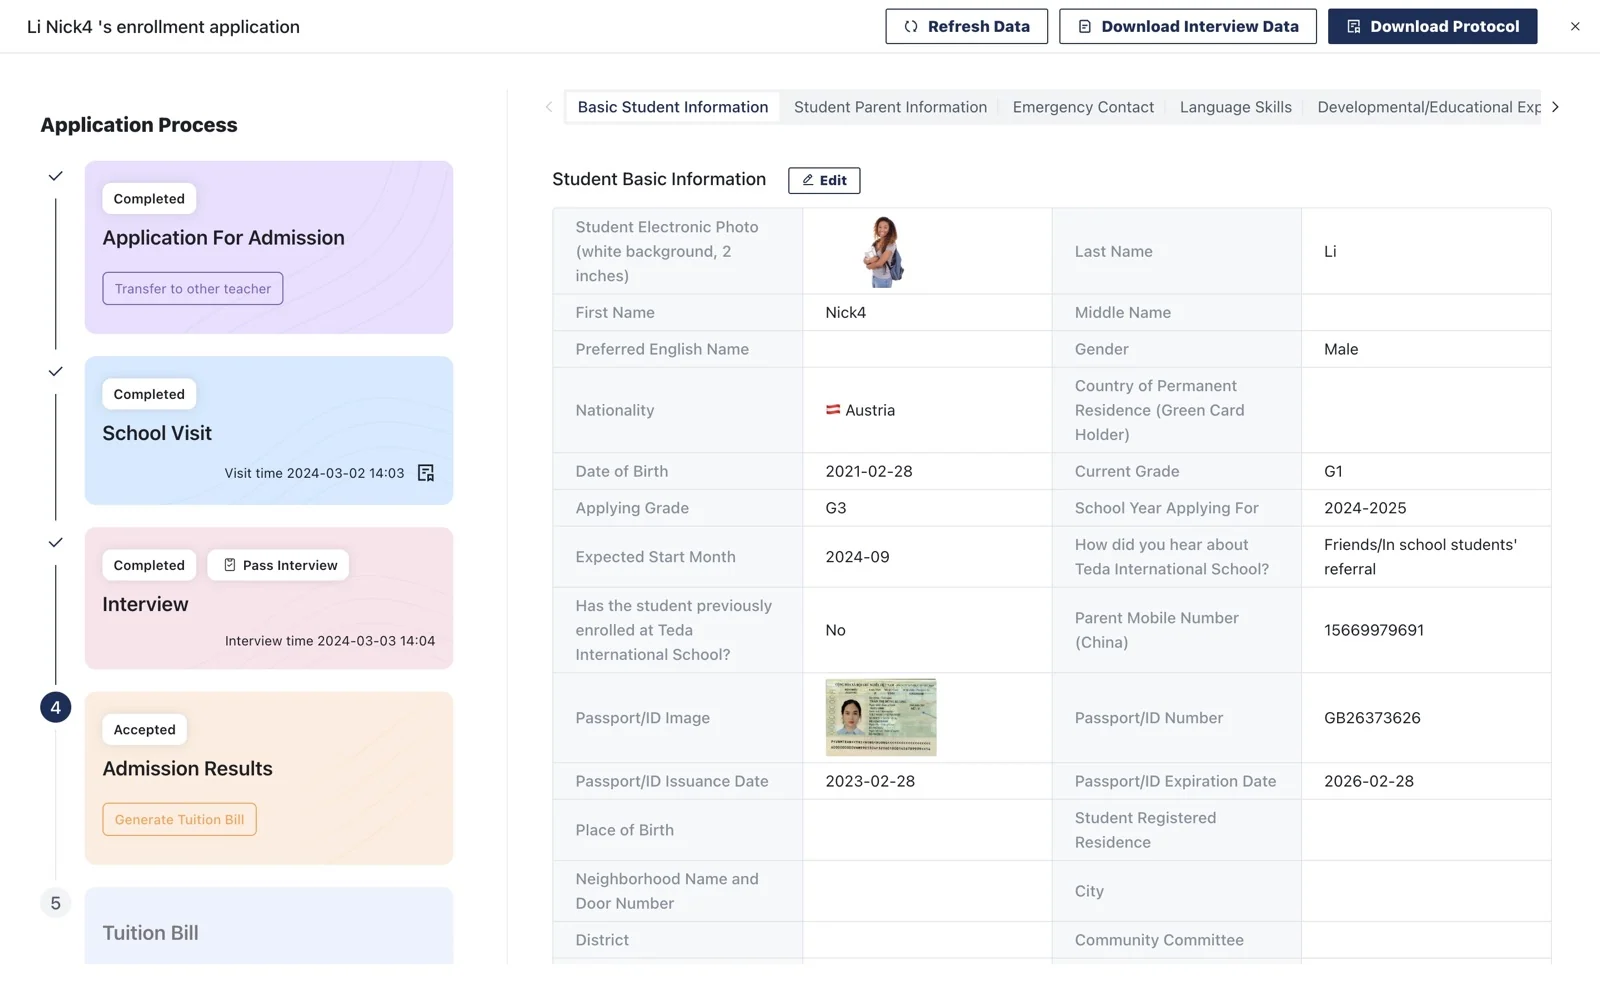
Task: Click Austria flag icon in Nationality
Action: (833, 410)
